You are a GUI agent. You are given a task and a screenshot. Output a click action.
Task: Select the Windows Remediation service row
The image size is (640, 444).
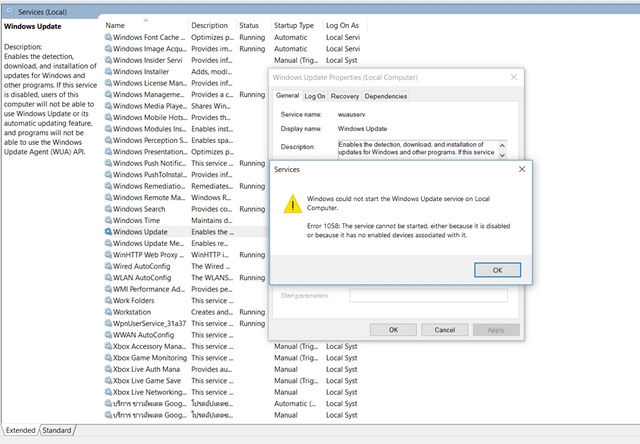185,186
